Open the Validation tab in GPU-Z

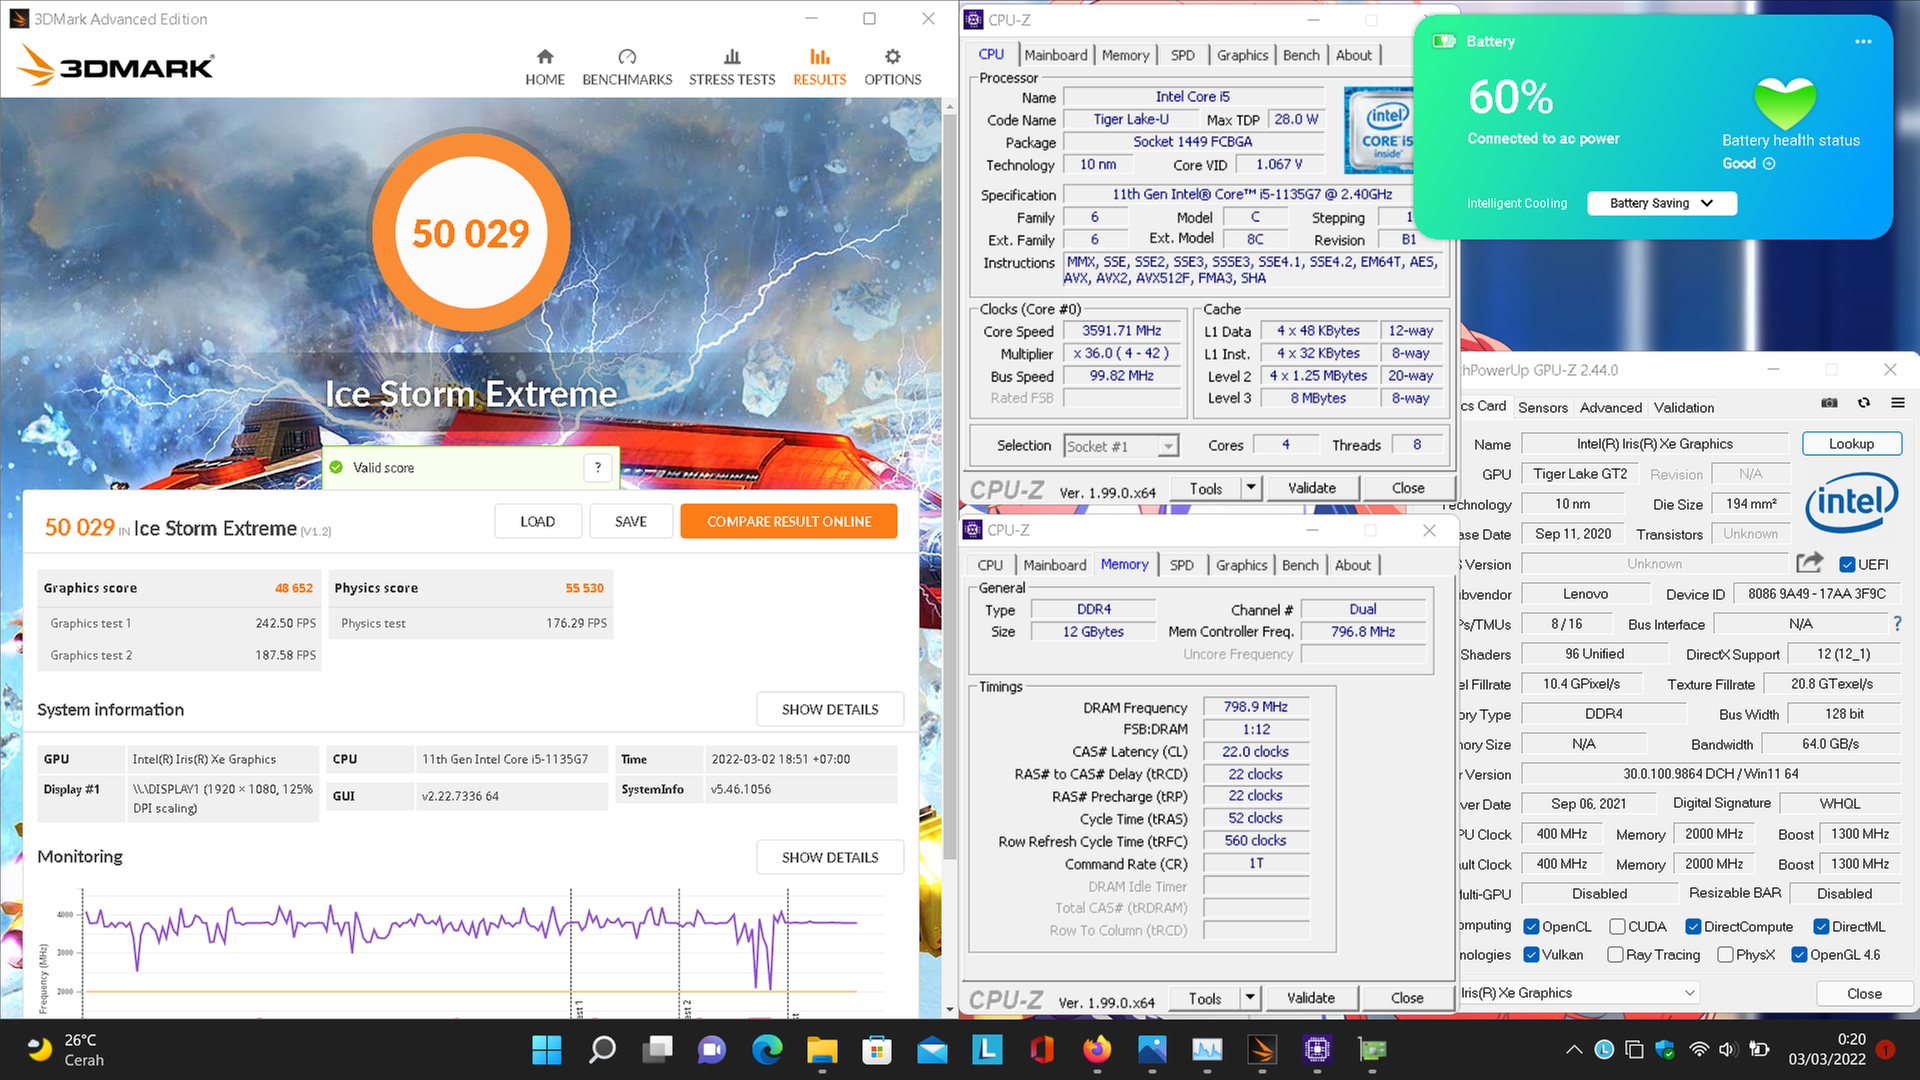coord(1684,407)
